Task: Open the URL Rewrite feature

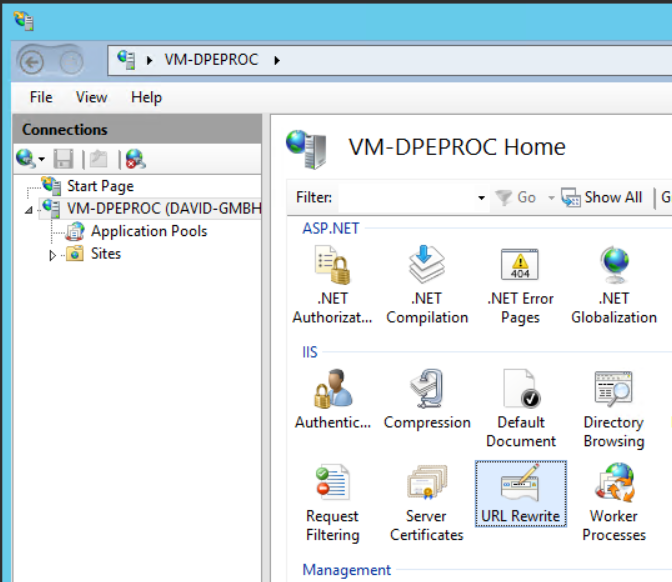Action: (x=520, y=495)
